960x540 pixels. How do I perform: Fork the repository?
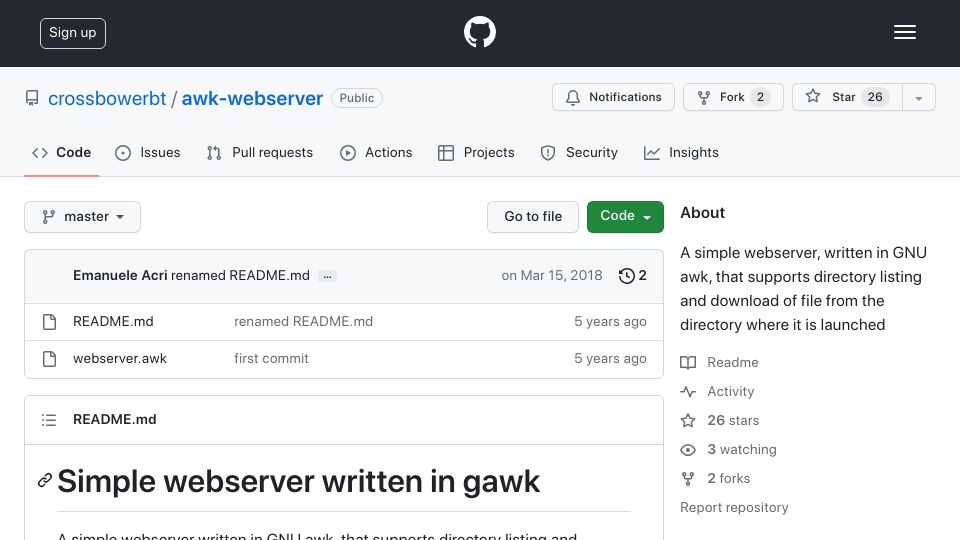(x=733, y=97)
